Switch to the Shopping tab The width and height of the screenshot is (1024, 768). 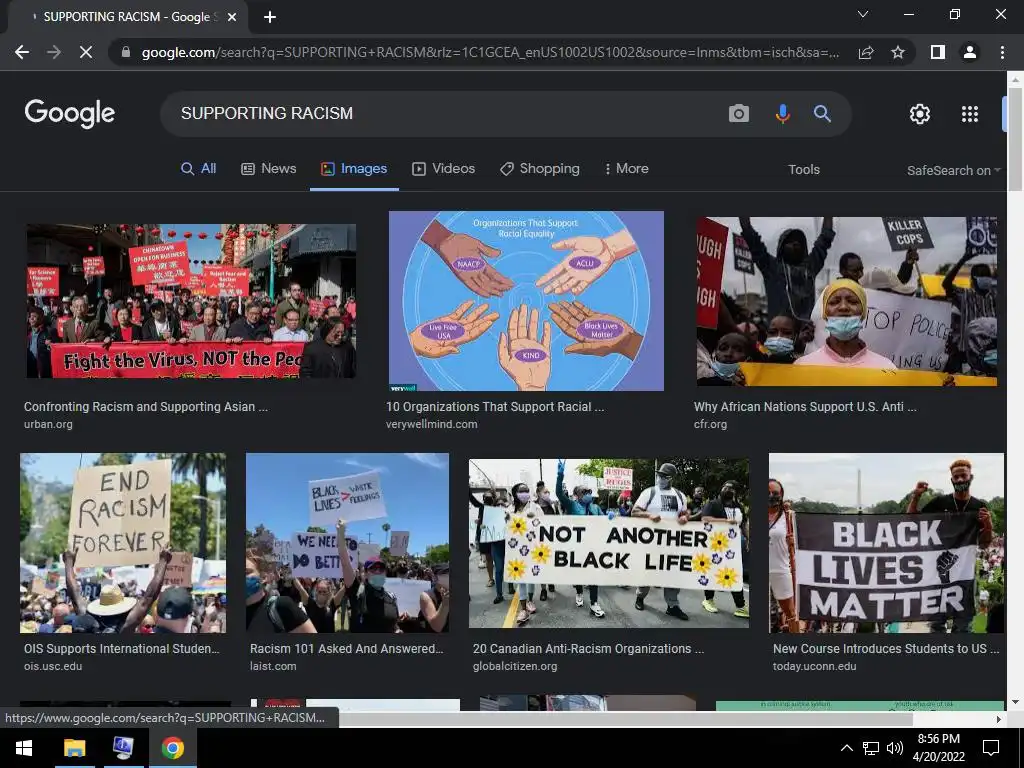coord(539,168)
